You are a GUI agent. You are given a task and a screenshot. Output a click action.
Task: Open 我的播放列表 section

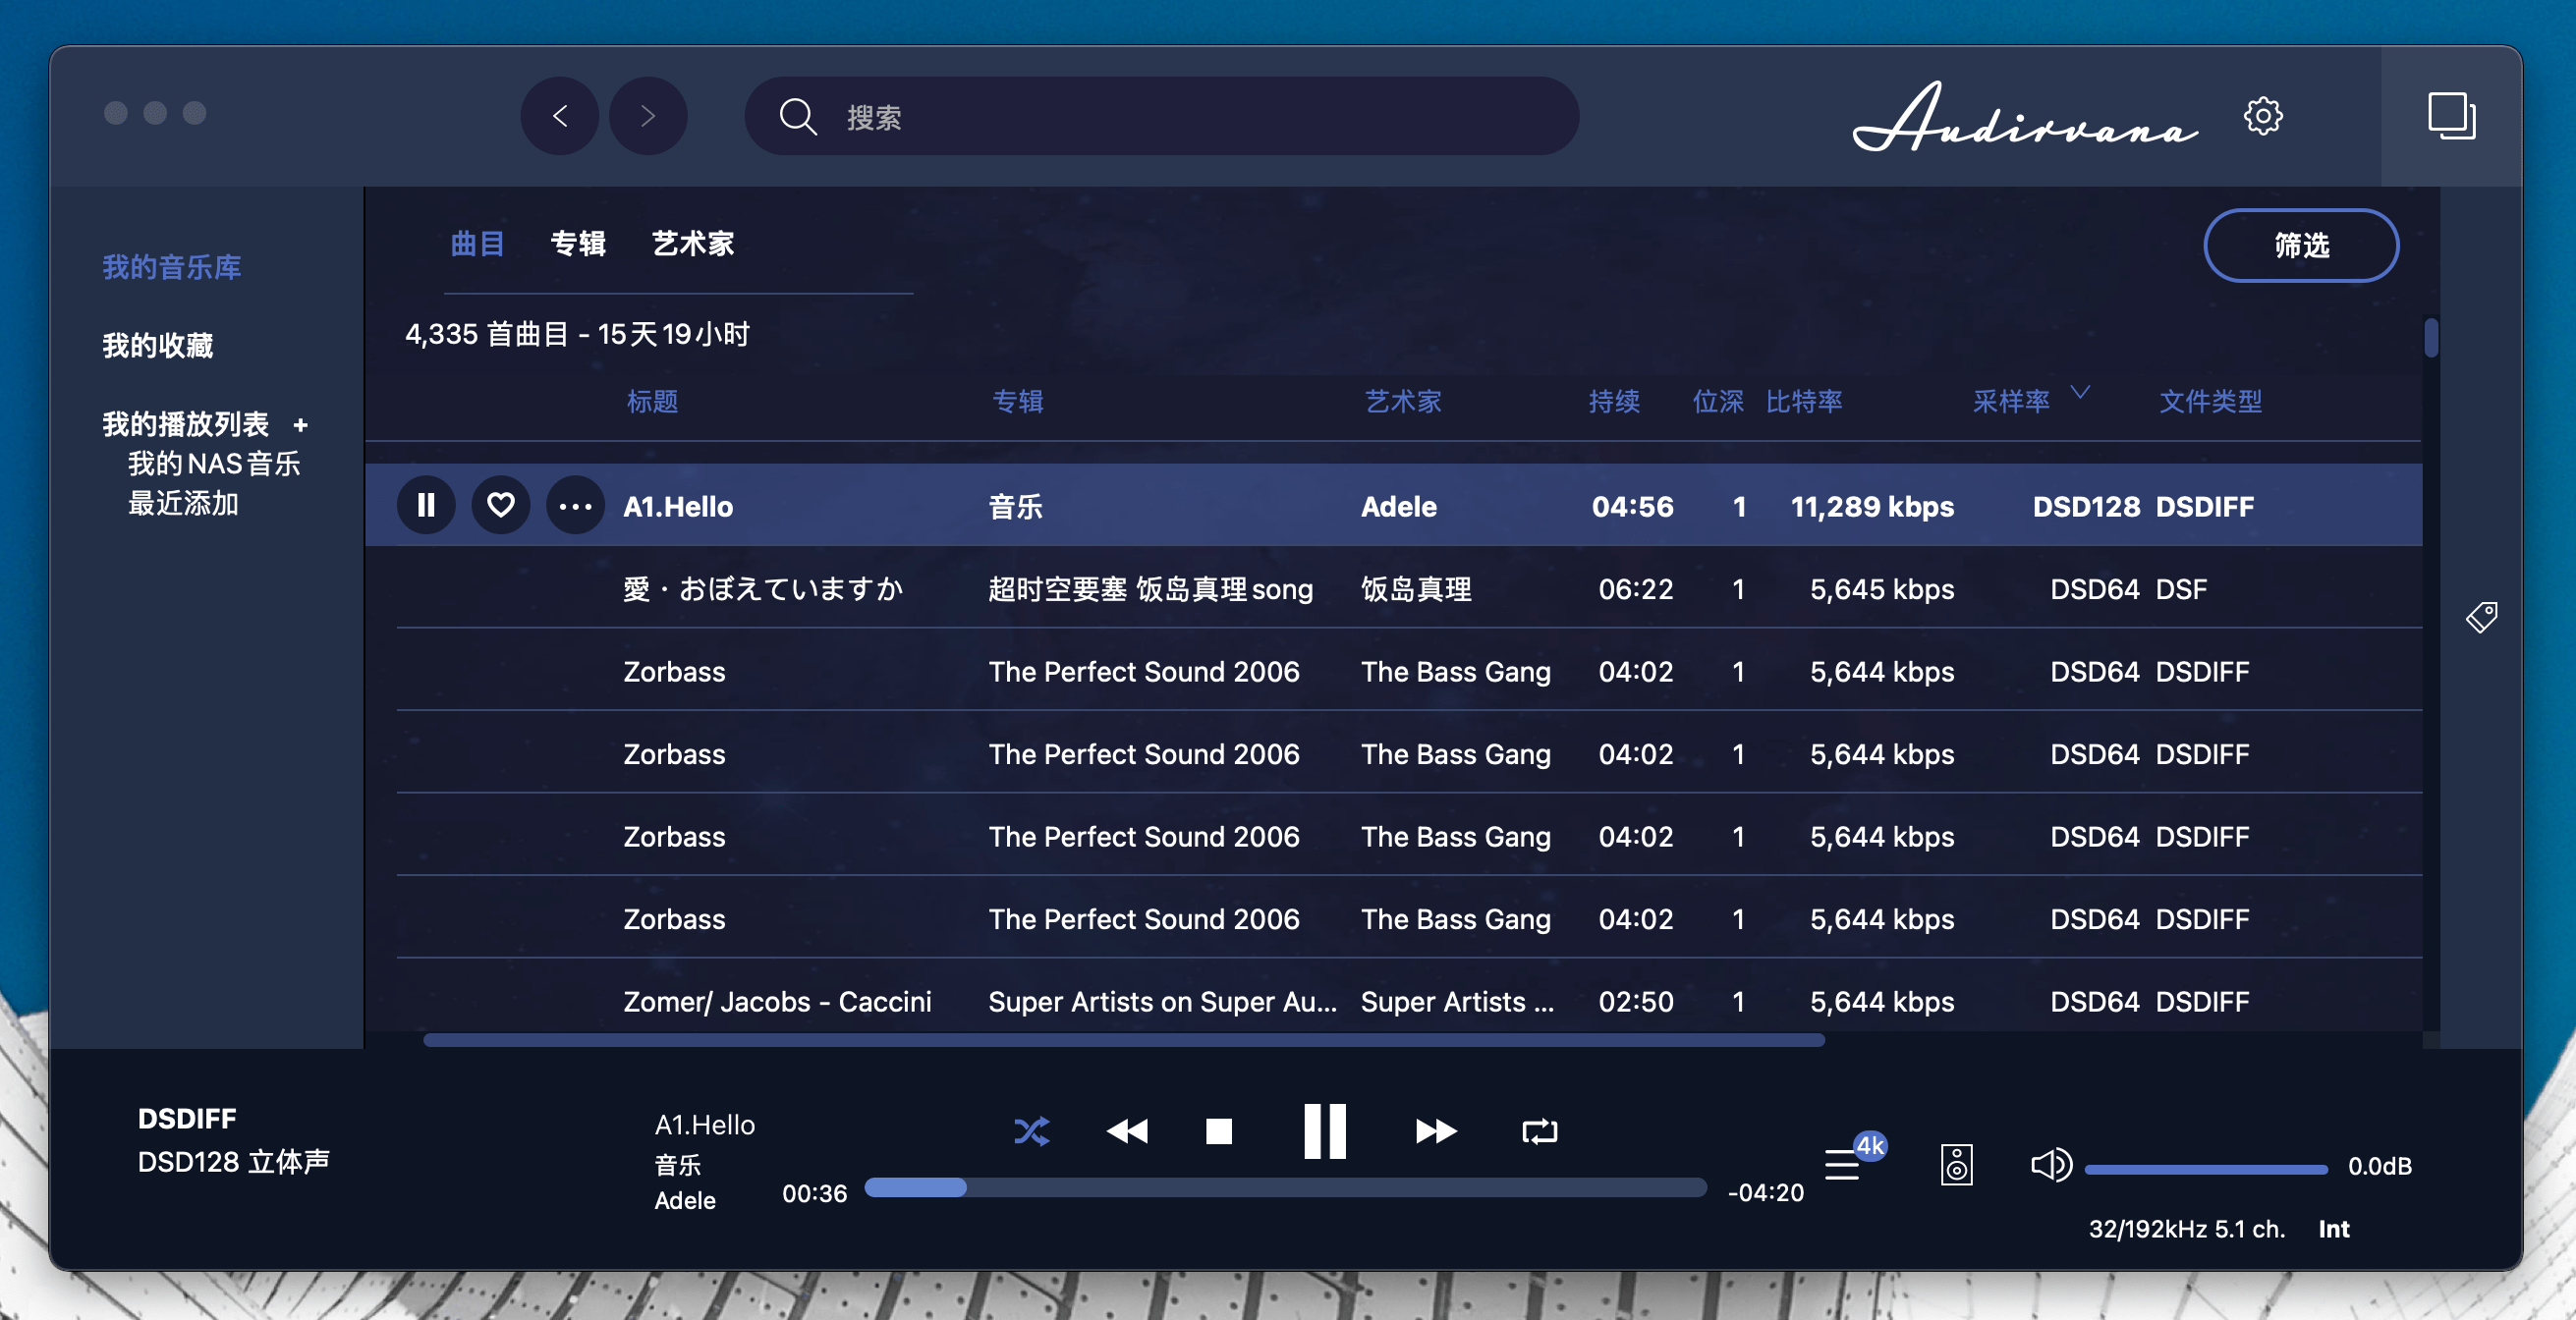pyautogui.click(x=186, y=424)
